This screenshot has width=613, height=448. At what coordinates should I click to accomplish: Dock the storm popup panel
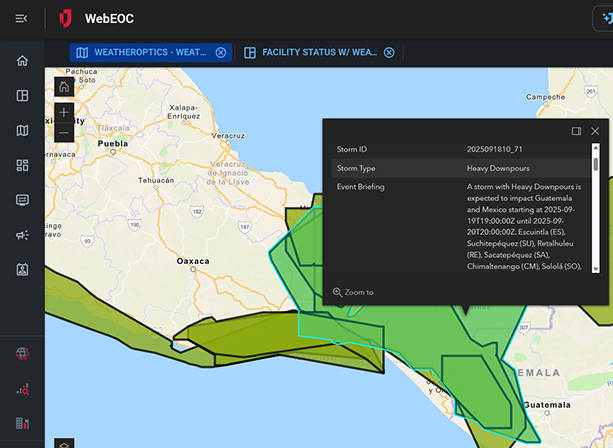coord(576,131)
